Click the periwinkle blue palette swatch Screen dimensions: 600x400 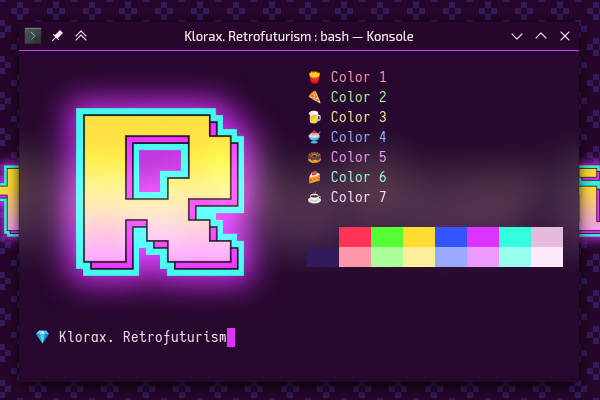451,257
